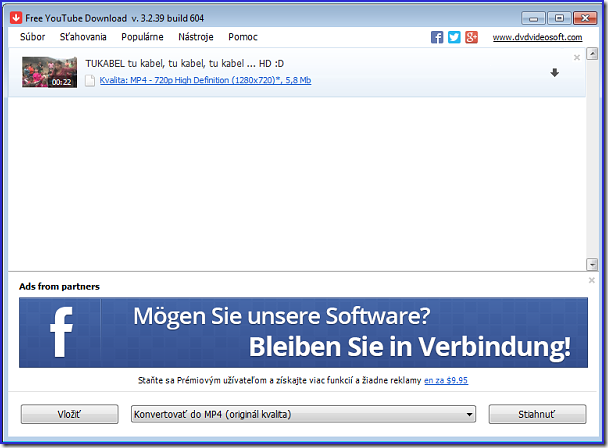Open the Twitter icon in menu bar

(x=454, y=37)
